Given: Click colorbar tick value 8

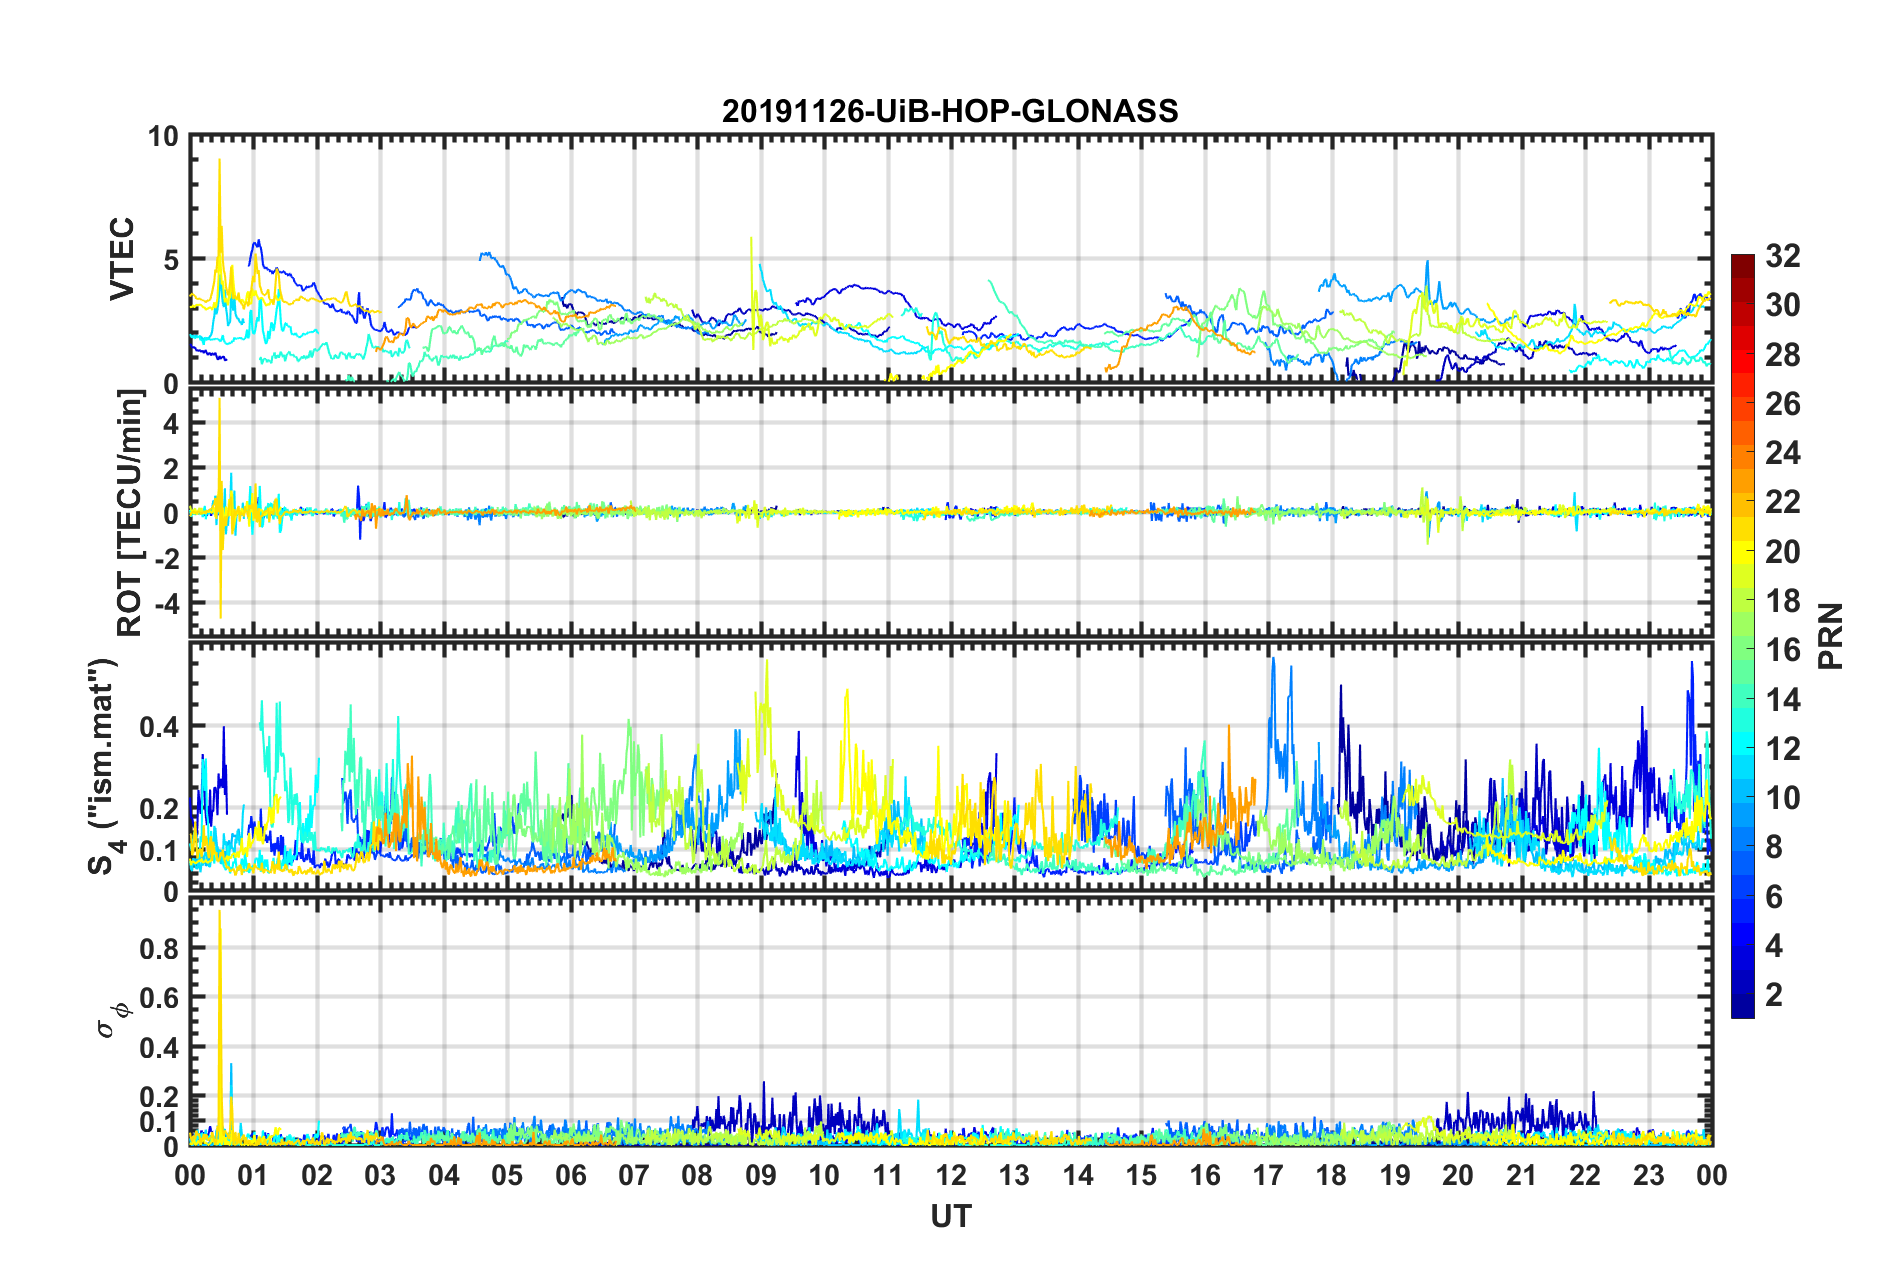Looking at the screenshot, I should pyautogui.click(x=1774, y=847).
